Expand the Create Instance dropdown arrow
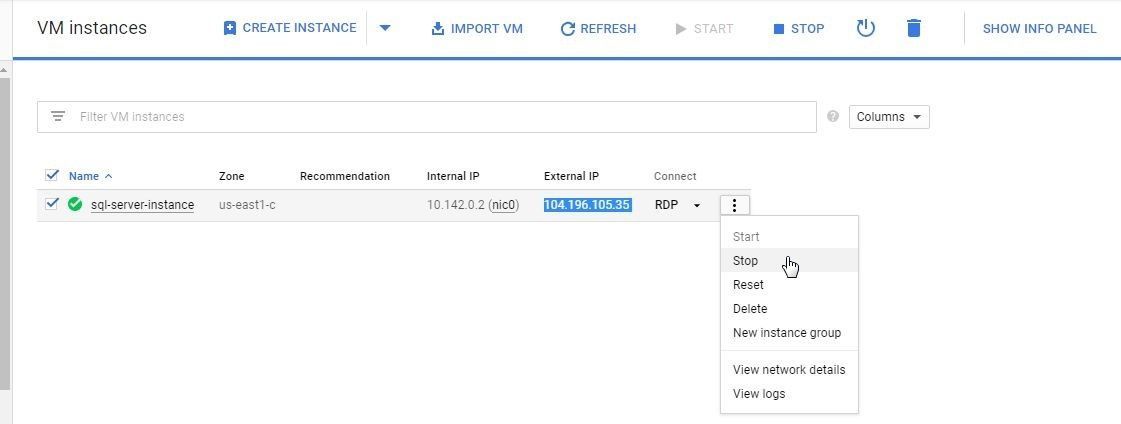 click(385, 28)
